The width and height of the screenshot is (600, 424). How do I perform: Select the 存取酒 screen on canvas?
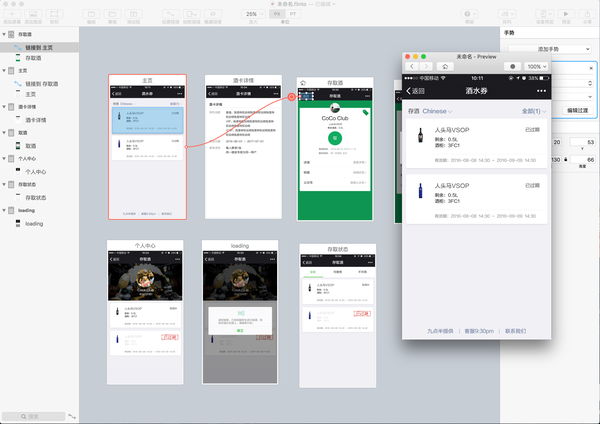335,149
